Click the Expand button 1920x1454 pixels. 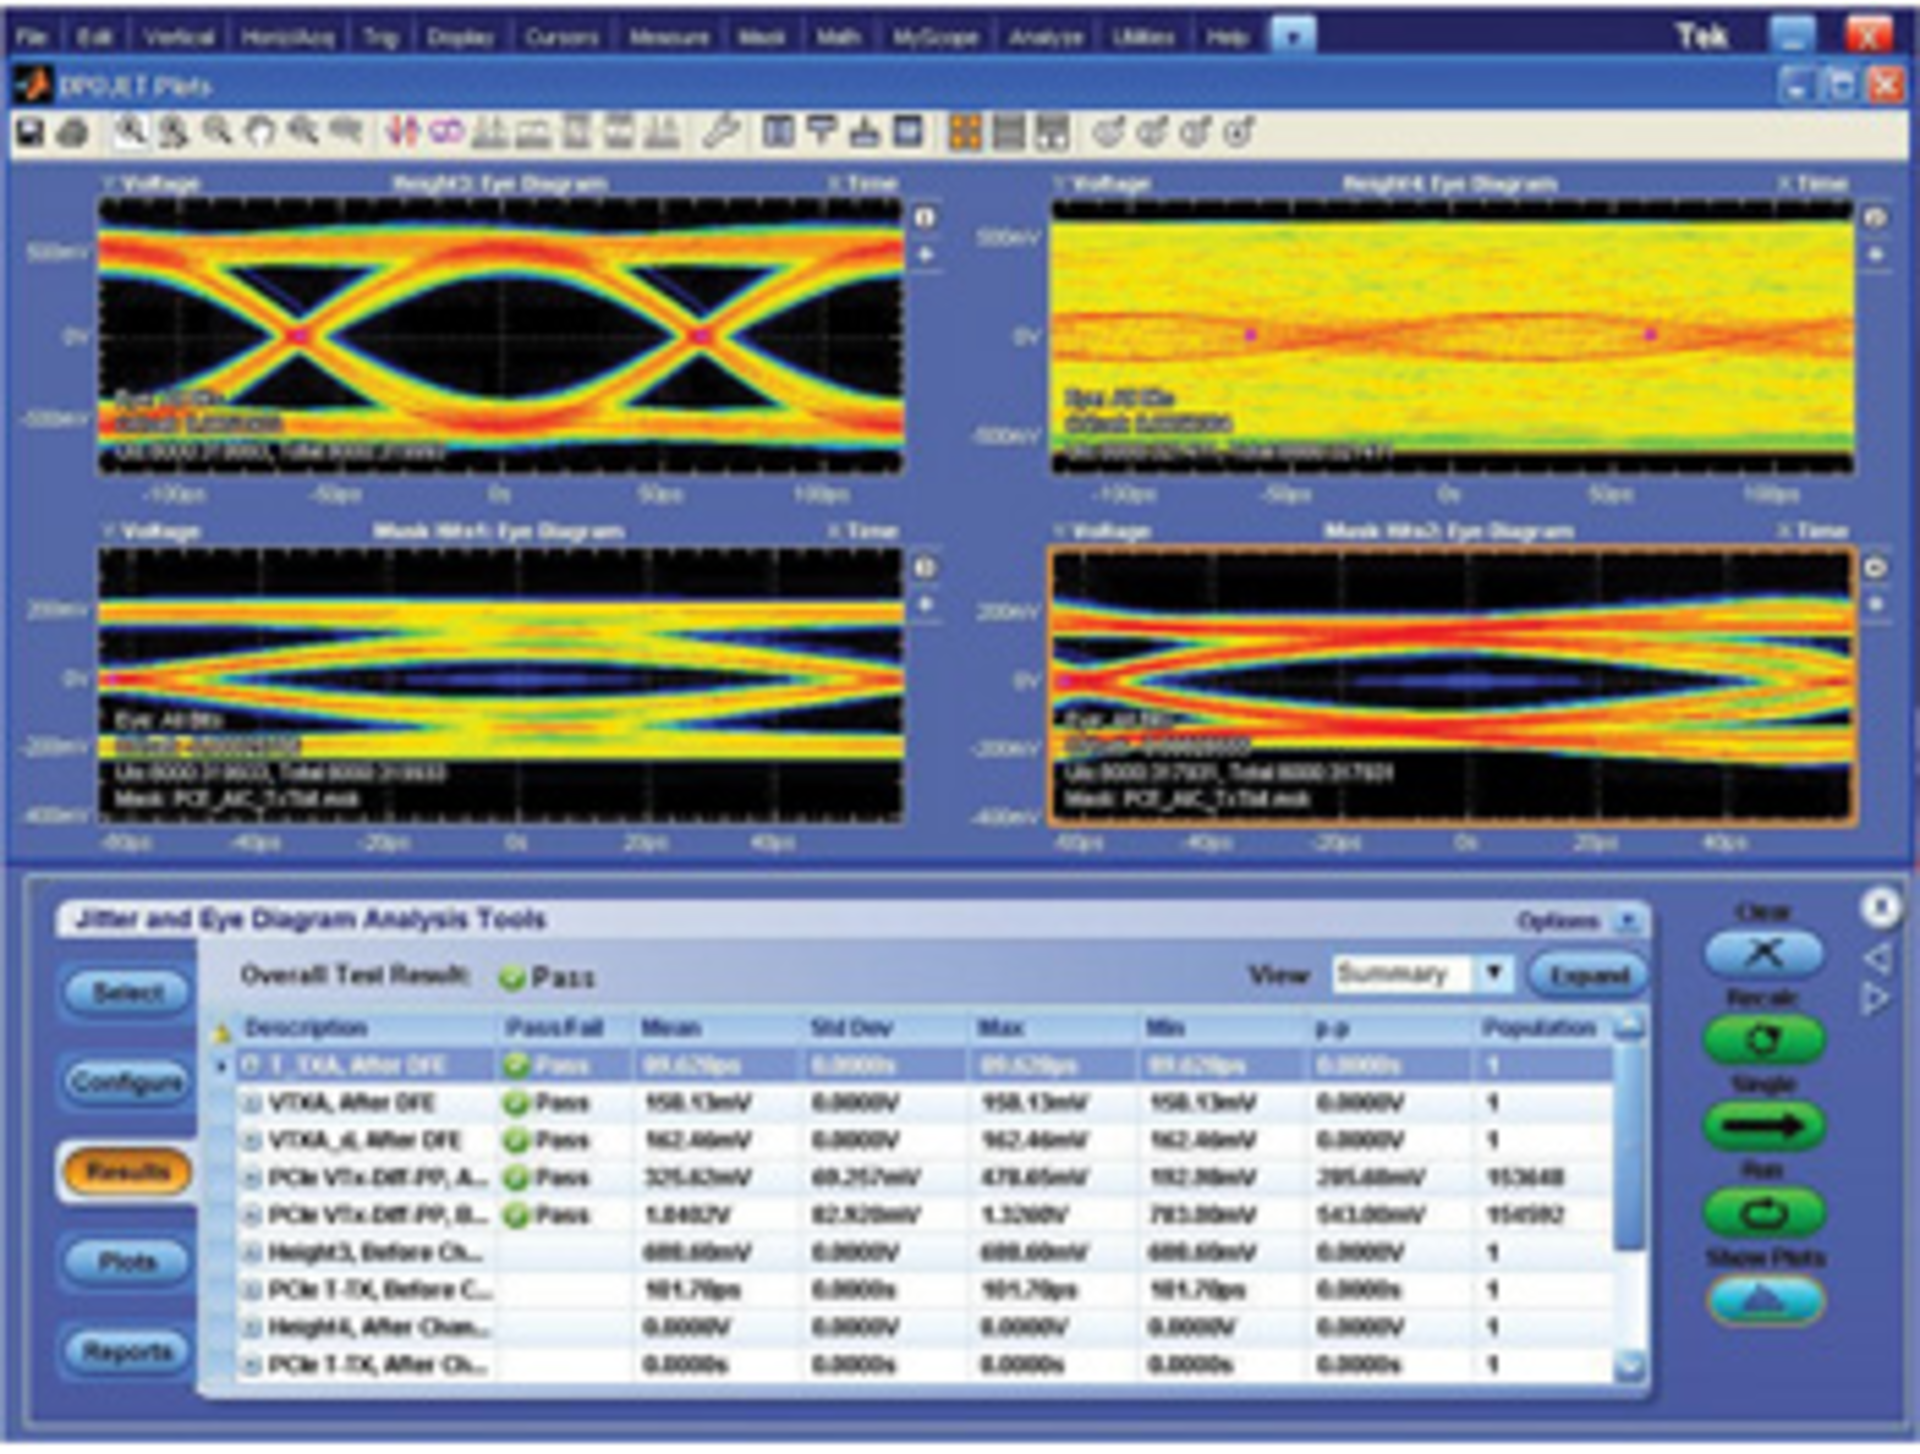tap(1588, 975)
